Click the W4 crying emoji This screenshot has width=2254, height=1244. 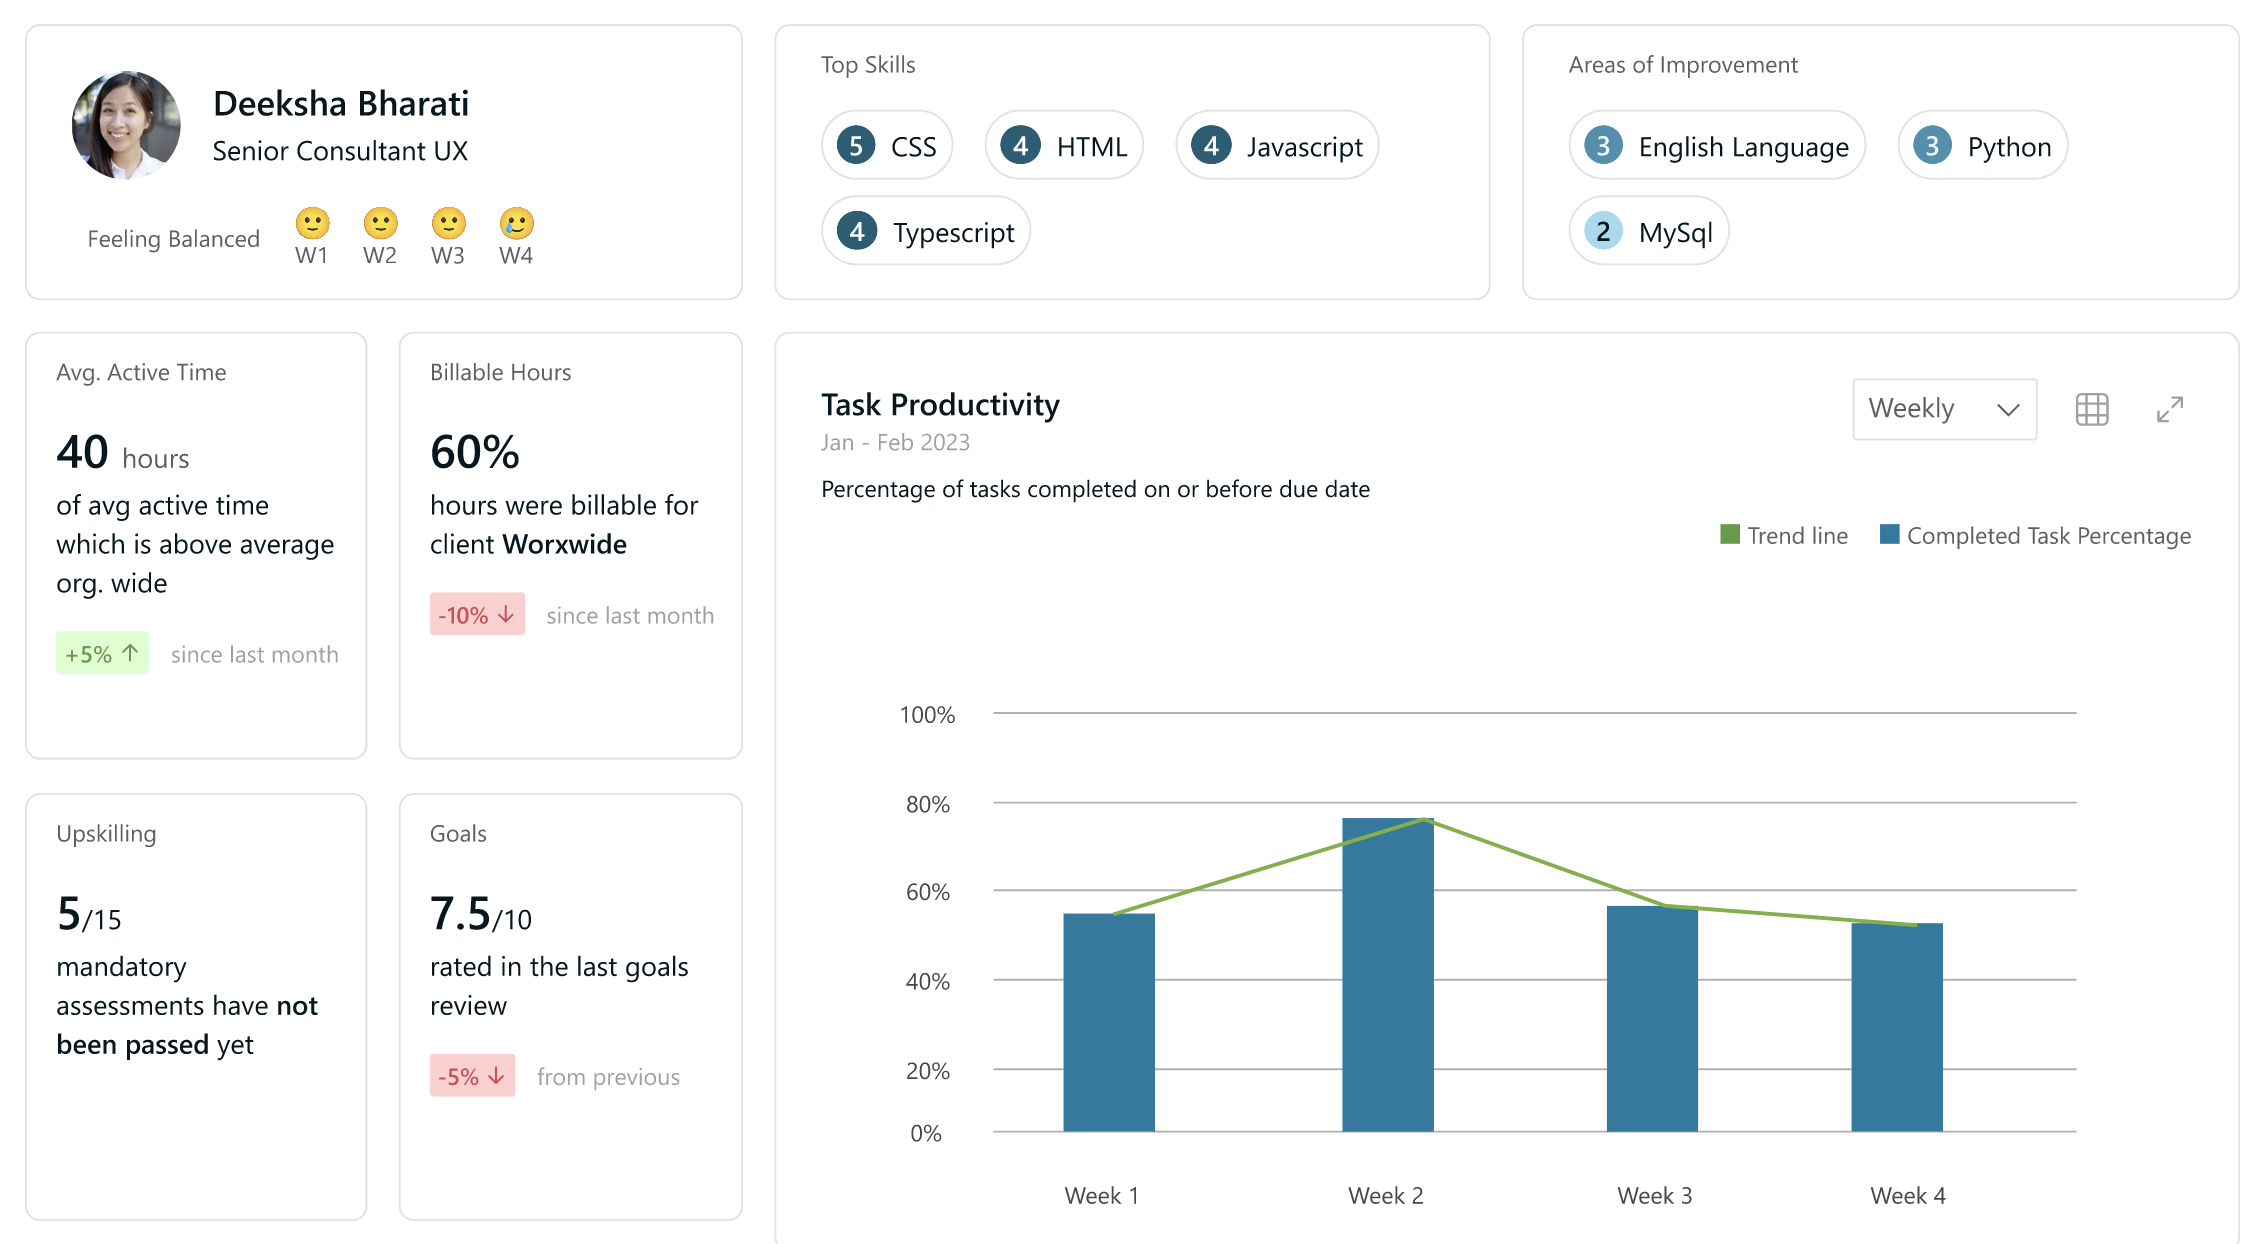point(516,223)
